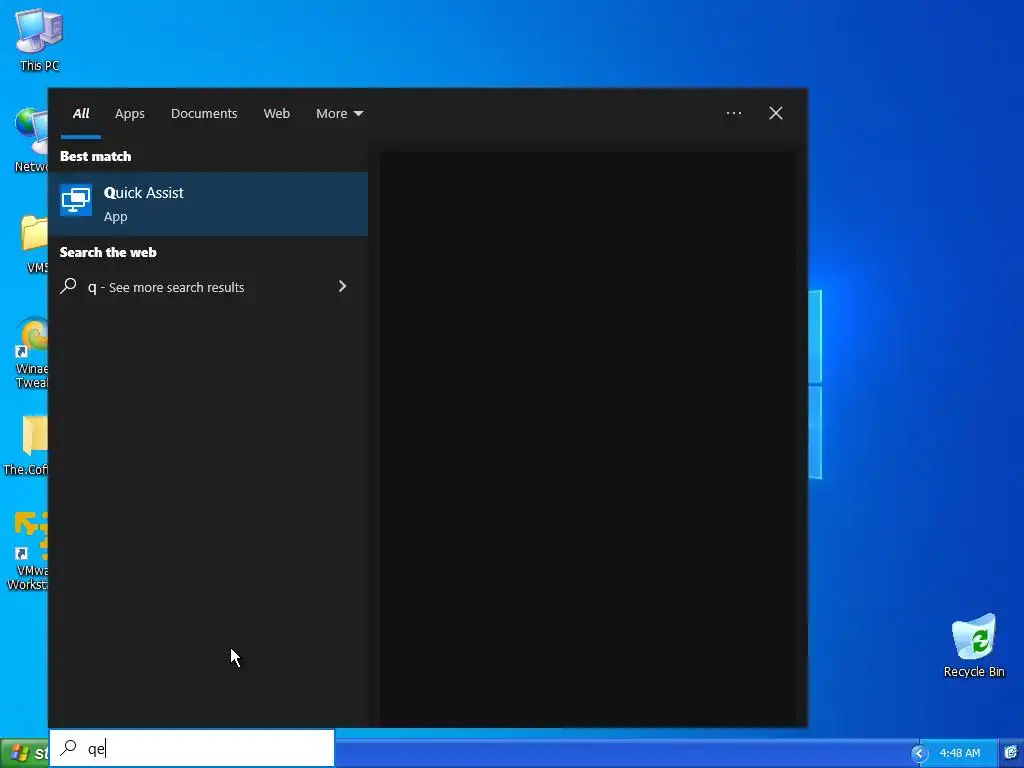Click the 4:48 AM taskbar clock

coord(959,753)
